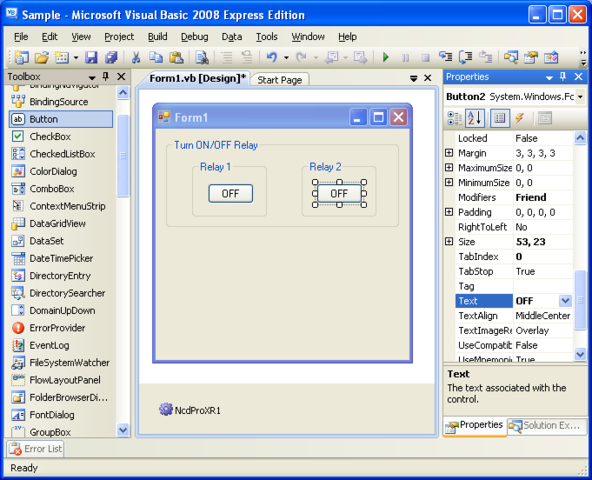Click the Step Over debug icon
This screenshot has width=592, height=480.
click(x=466, y=57)
